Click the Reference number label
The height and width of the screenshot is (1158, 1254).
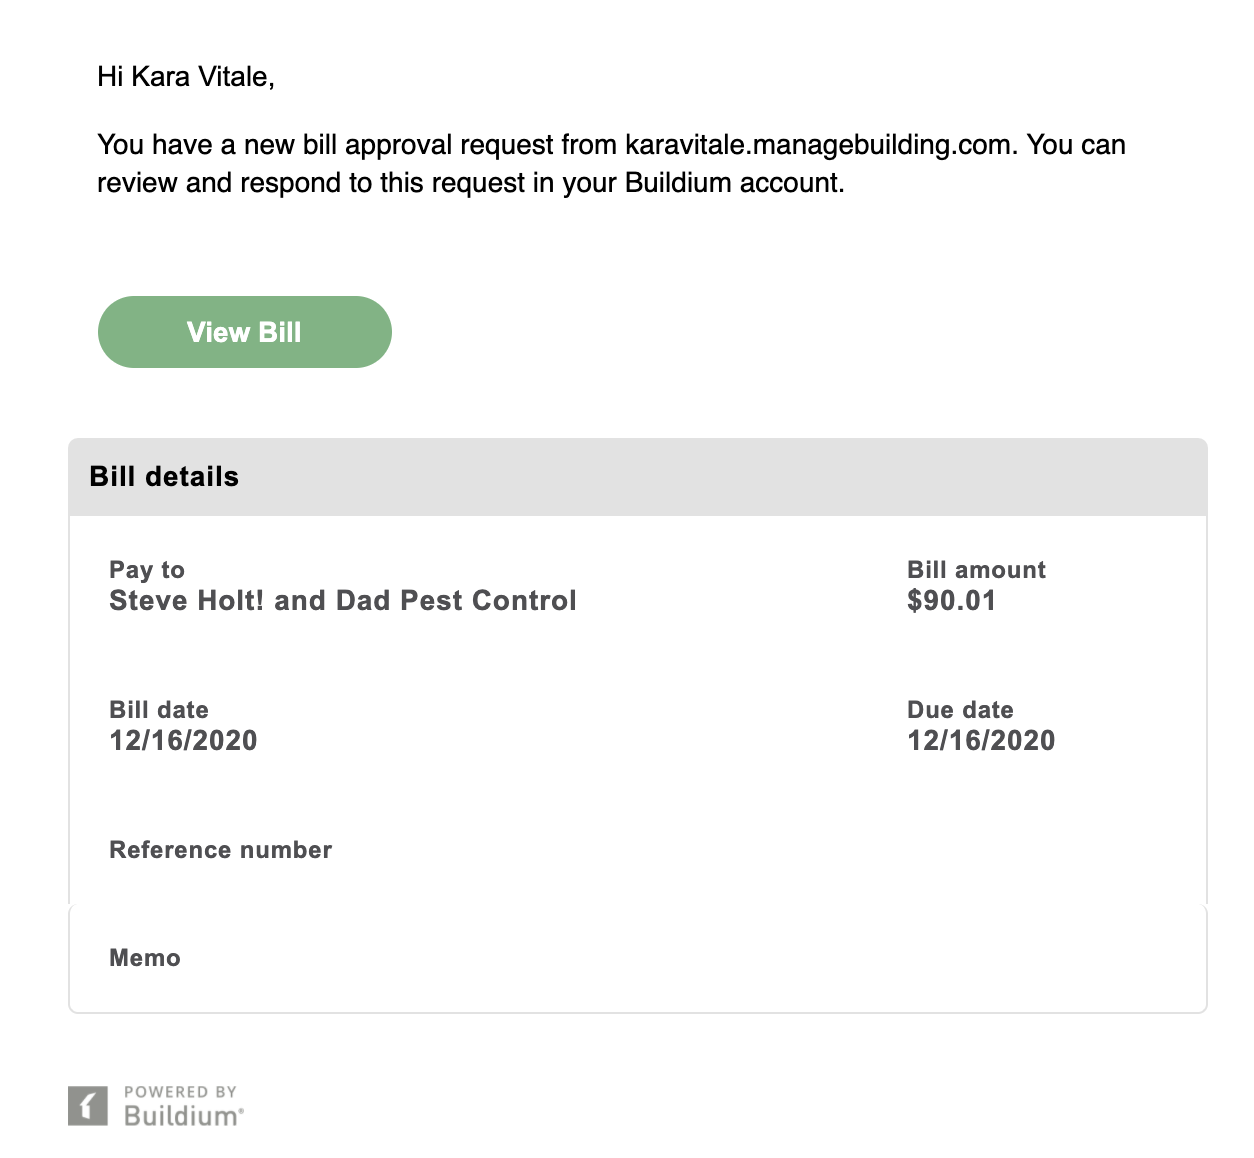[x=220, y=850]
